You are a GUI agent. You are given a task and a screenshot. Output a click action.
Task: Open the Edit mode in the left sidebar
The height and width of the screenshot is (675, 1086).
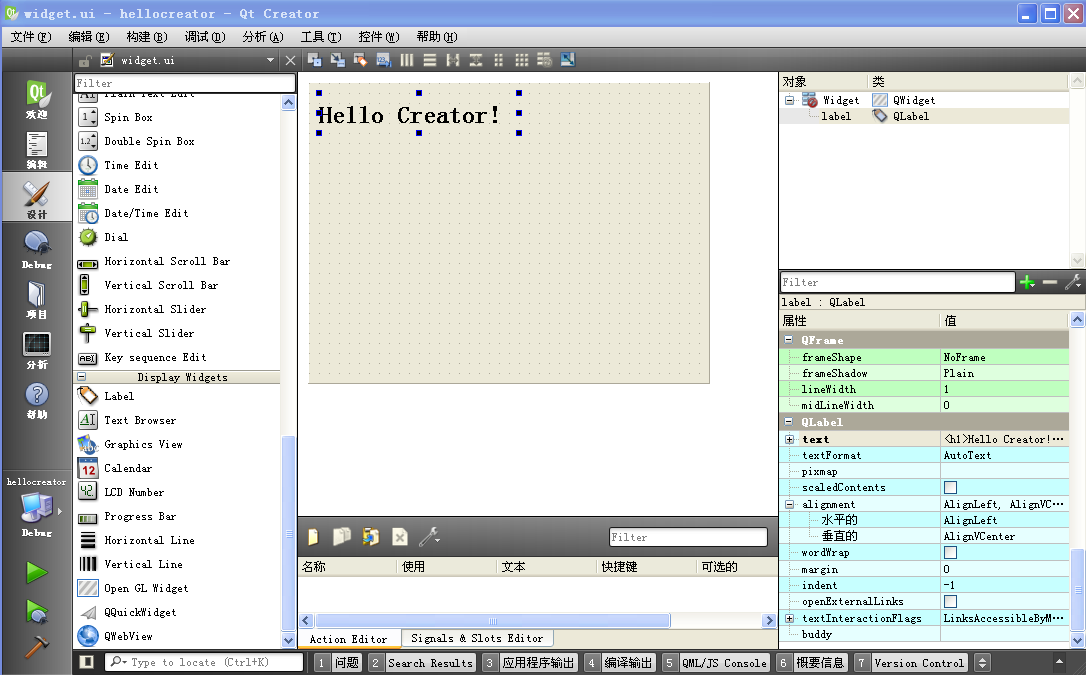point(37,150)
